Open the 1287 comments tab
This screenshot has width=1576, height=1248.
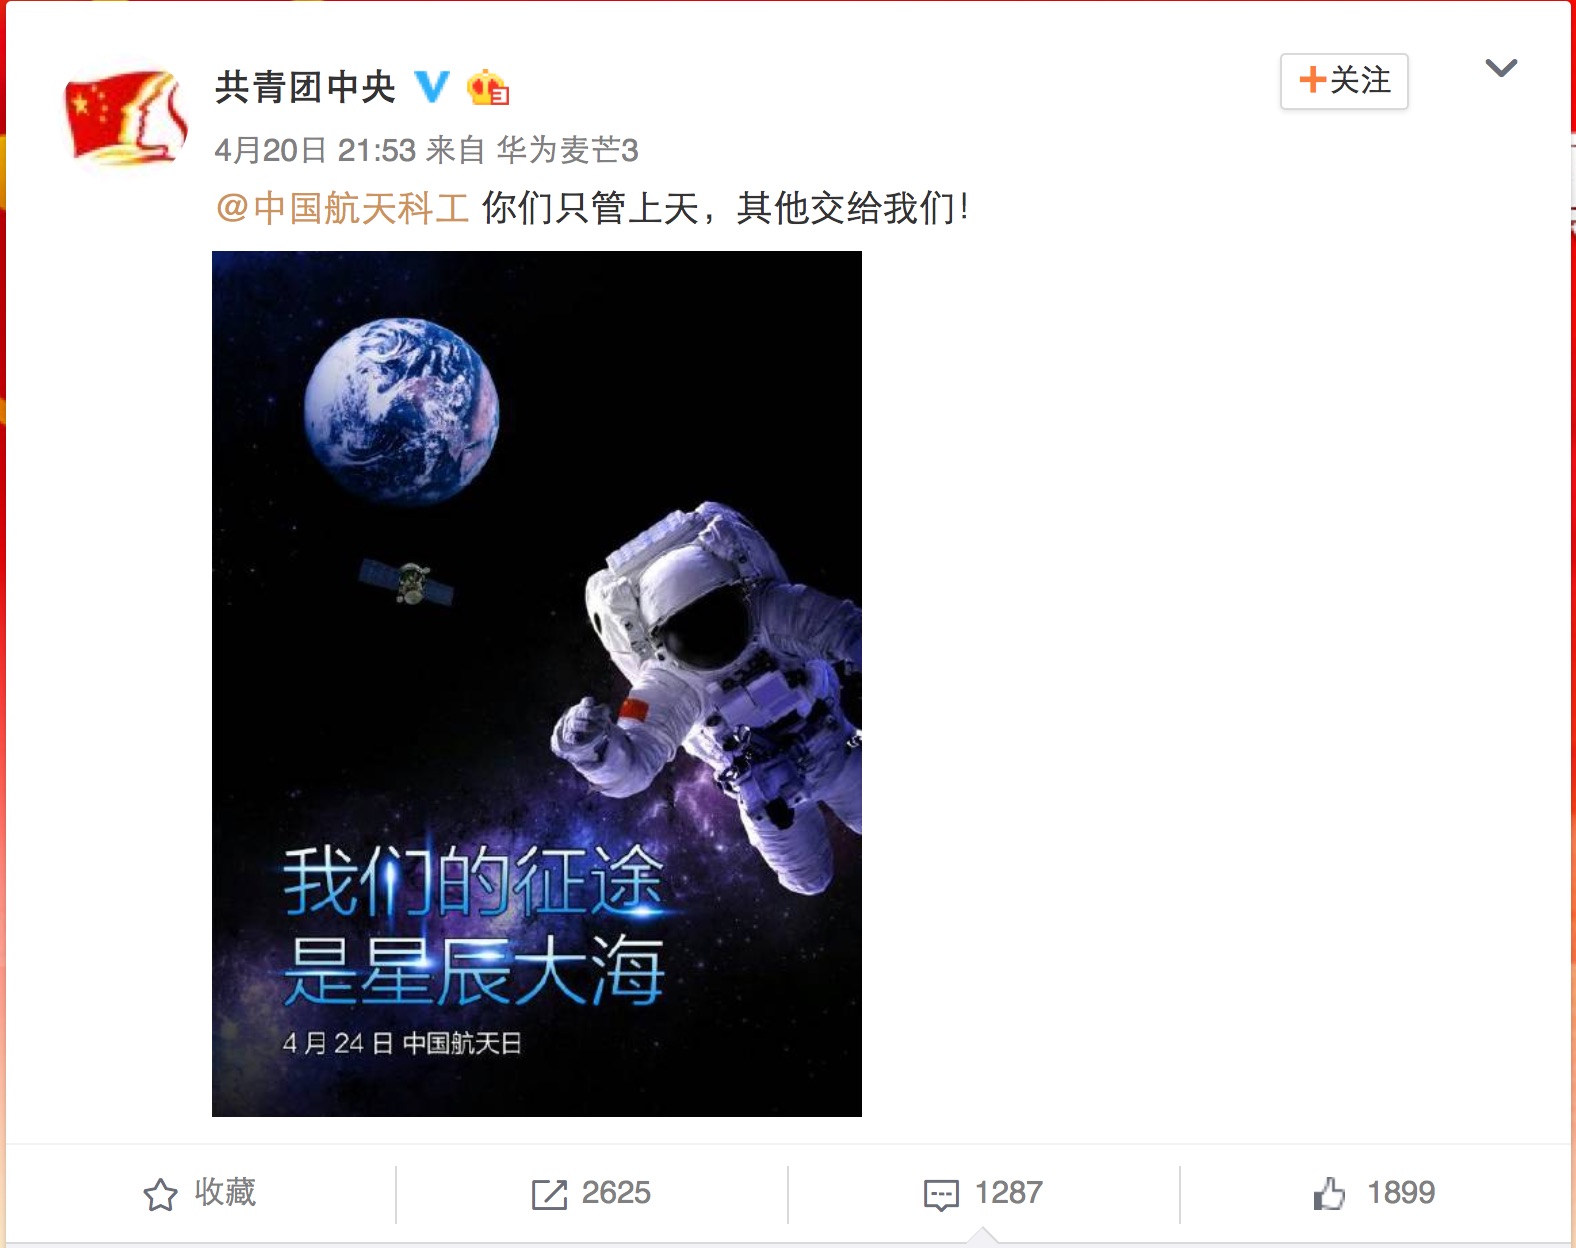983,1193
